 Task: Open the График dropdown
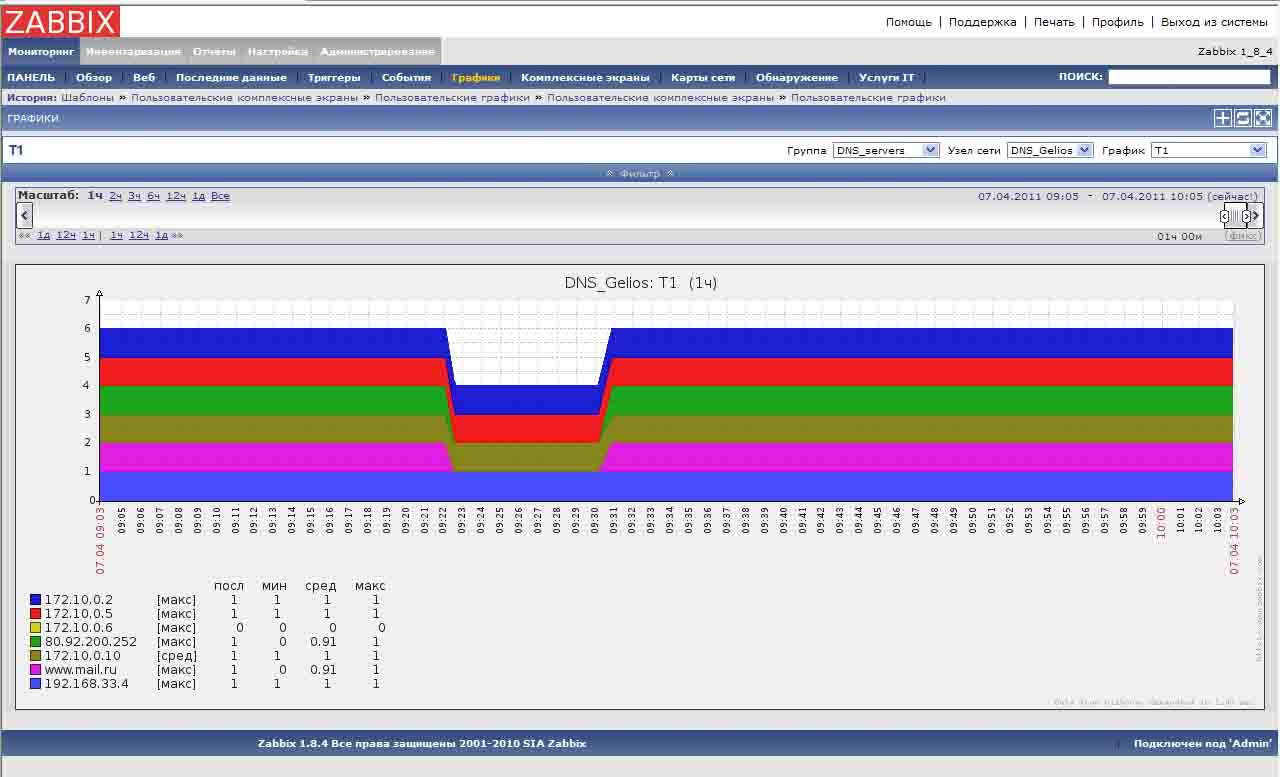[1208, 150]
